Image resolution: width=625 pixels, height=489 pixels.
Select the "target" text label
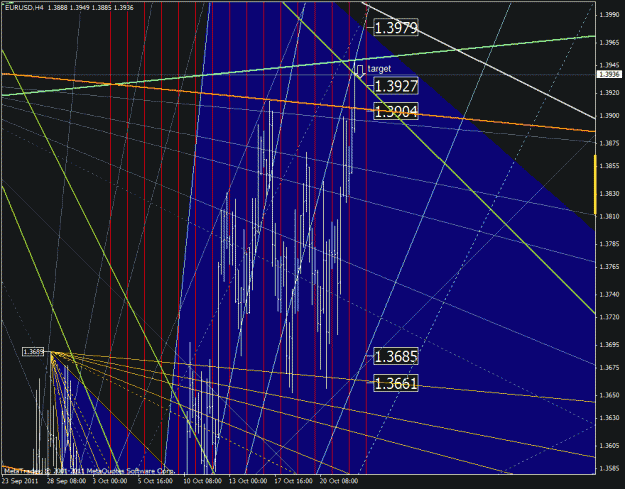point(379,69)
